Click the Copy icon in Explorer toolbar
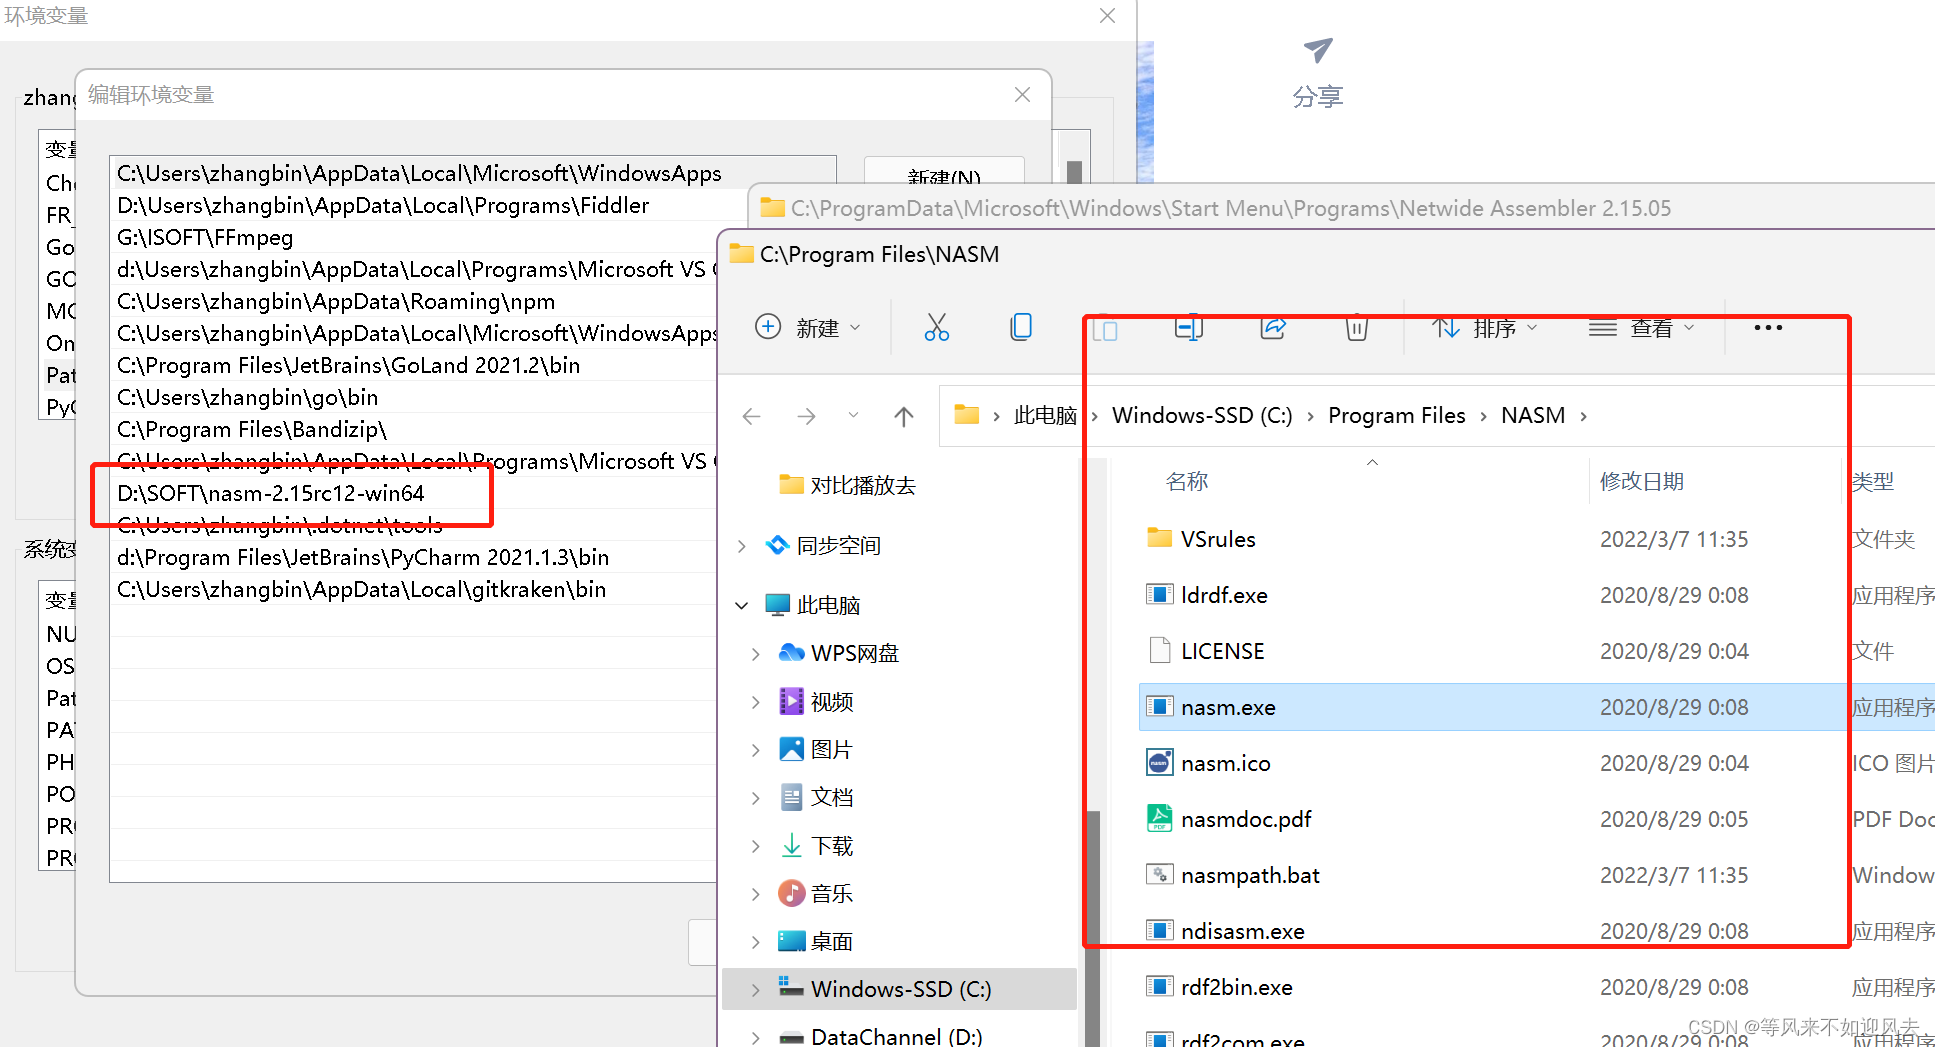Screen dimensions: 1935x1047 coord(1021,327)
